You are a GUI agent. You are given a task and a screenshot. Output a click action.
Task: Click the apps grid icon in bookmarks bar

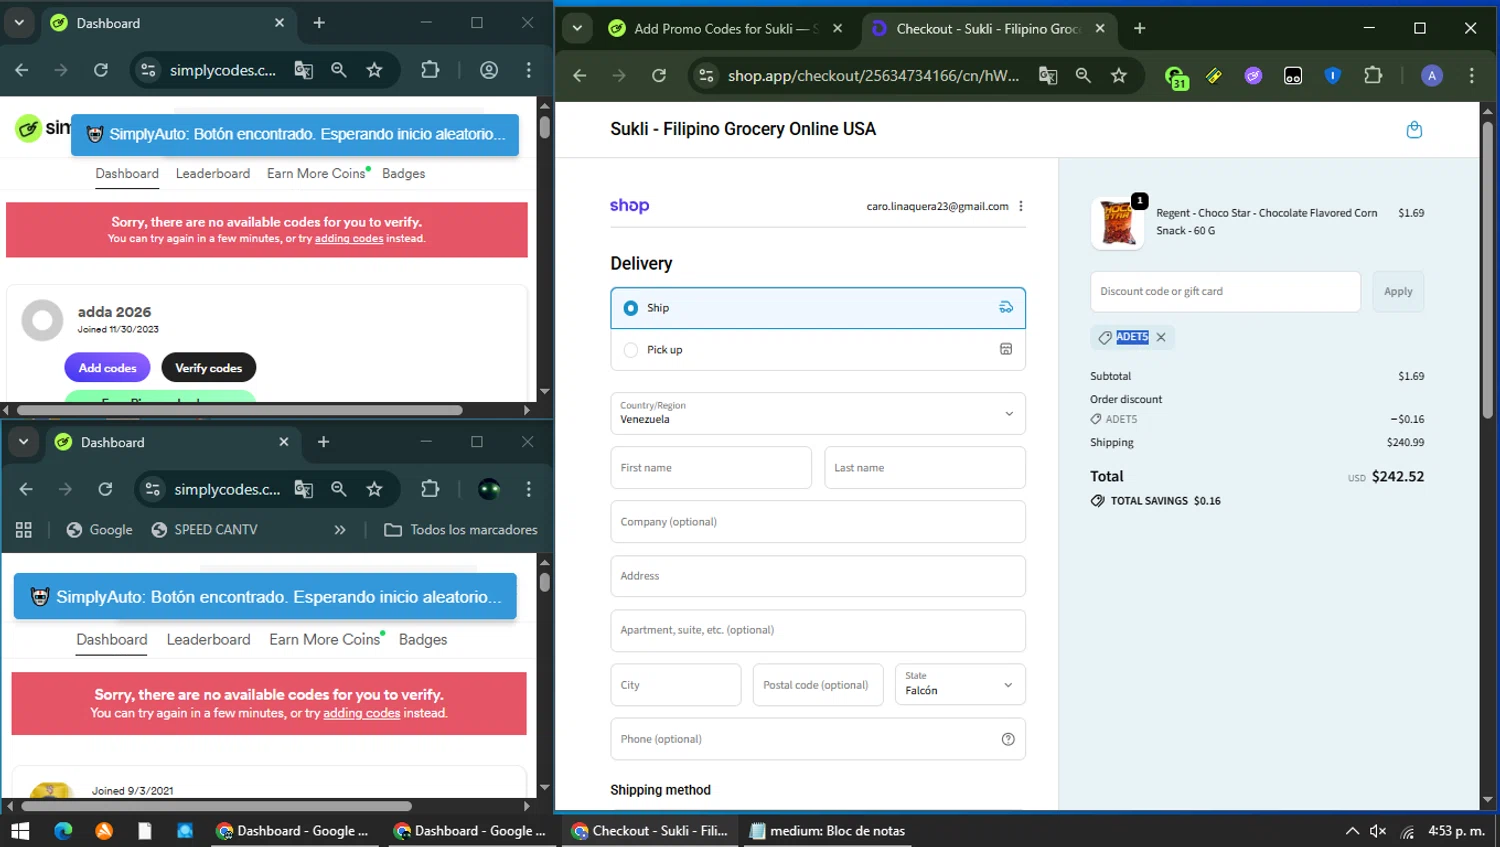24,530
